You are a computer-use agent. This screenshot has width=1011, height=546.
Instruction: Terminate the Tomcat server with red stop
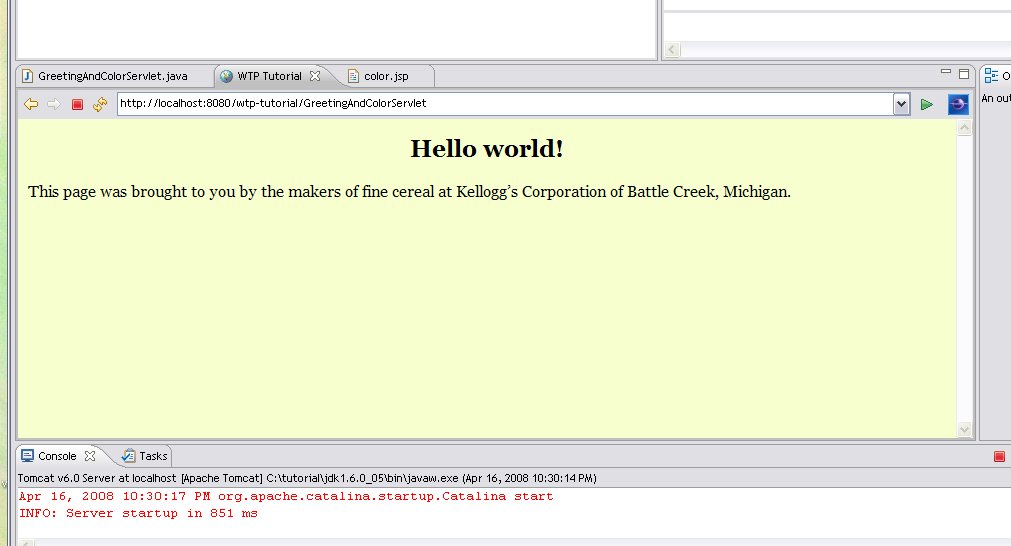pyautogui.click(x=999, y=456)
